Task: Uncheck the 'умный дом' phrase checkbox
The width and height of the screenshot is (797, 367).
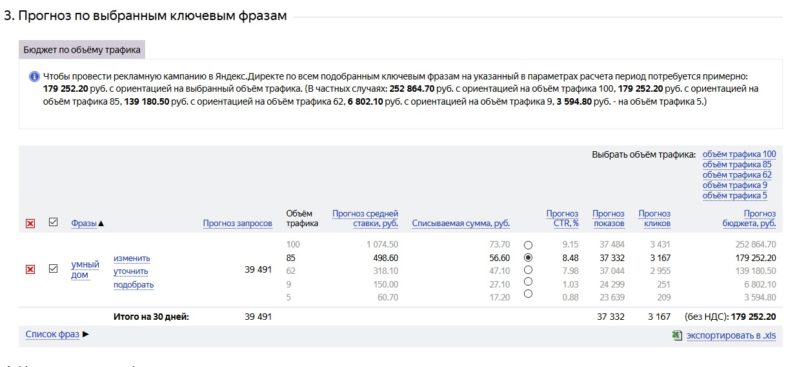Action: pos(53,268)
